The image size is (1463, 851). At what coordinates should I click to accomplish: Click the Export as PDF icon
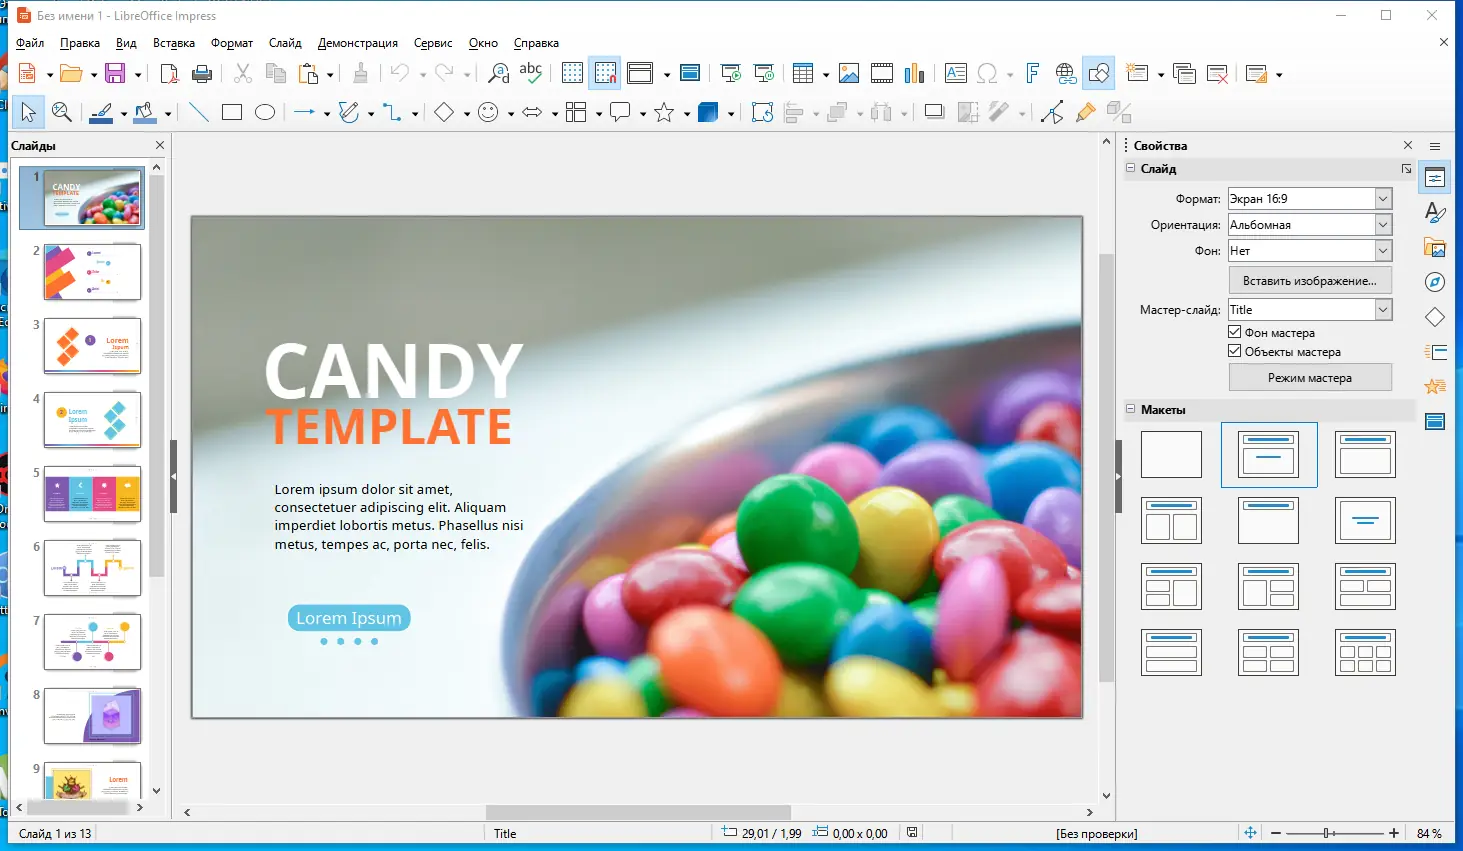click(169, 73)
